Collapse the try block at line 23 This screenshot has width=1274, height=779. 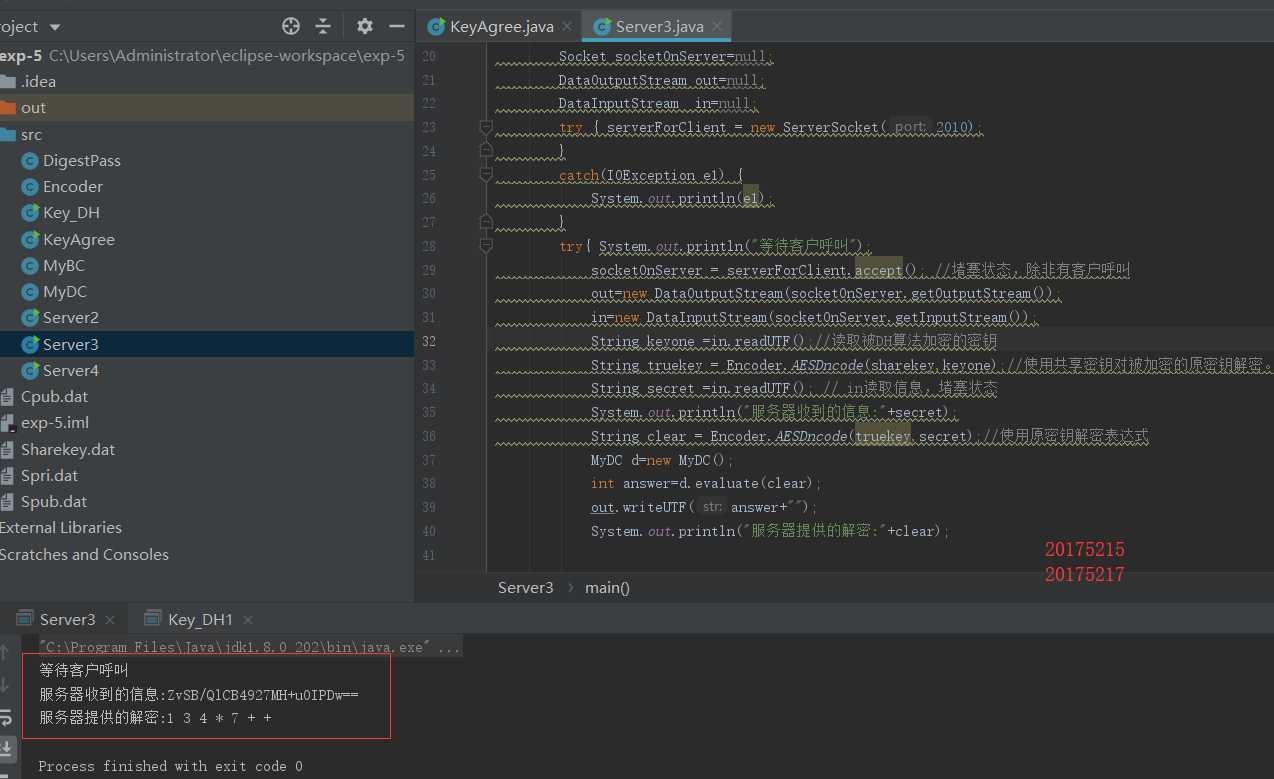[486, 127]
